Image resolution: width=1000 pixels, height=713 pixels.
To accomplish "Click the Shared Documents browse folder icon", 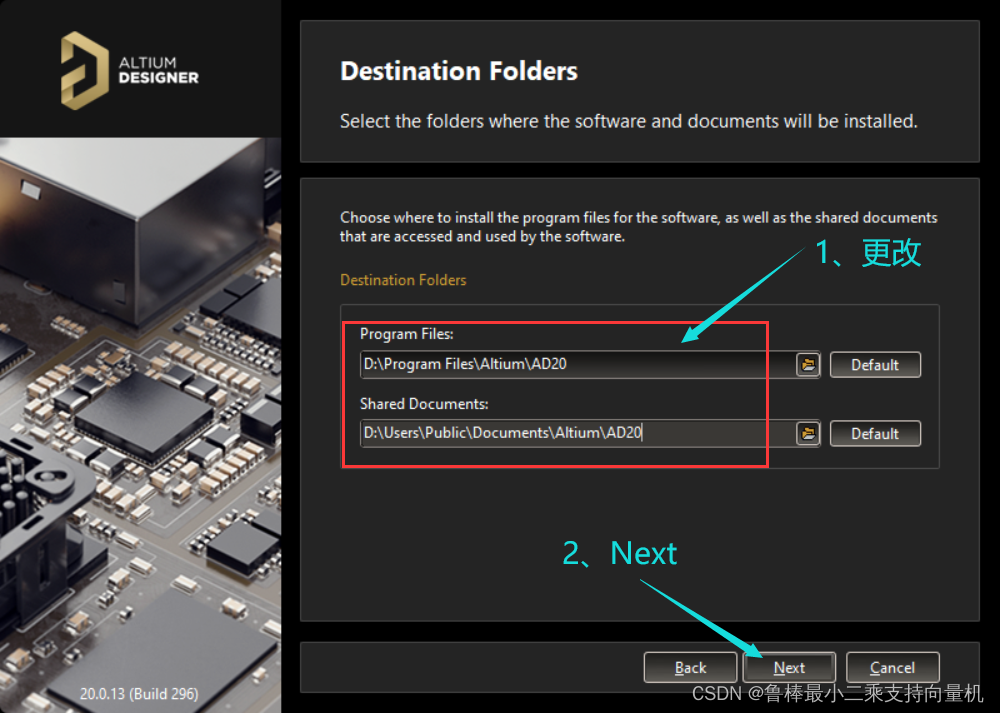I will click(x=808, y=434).
